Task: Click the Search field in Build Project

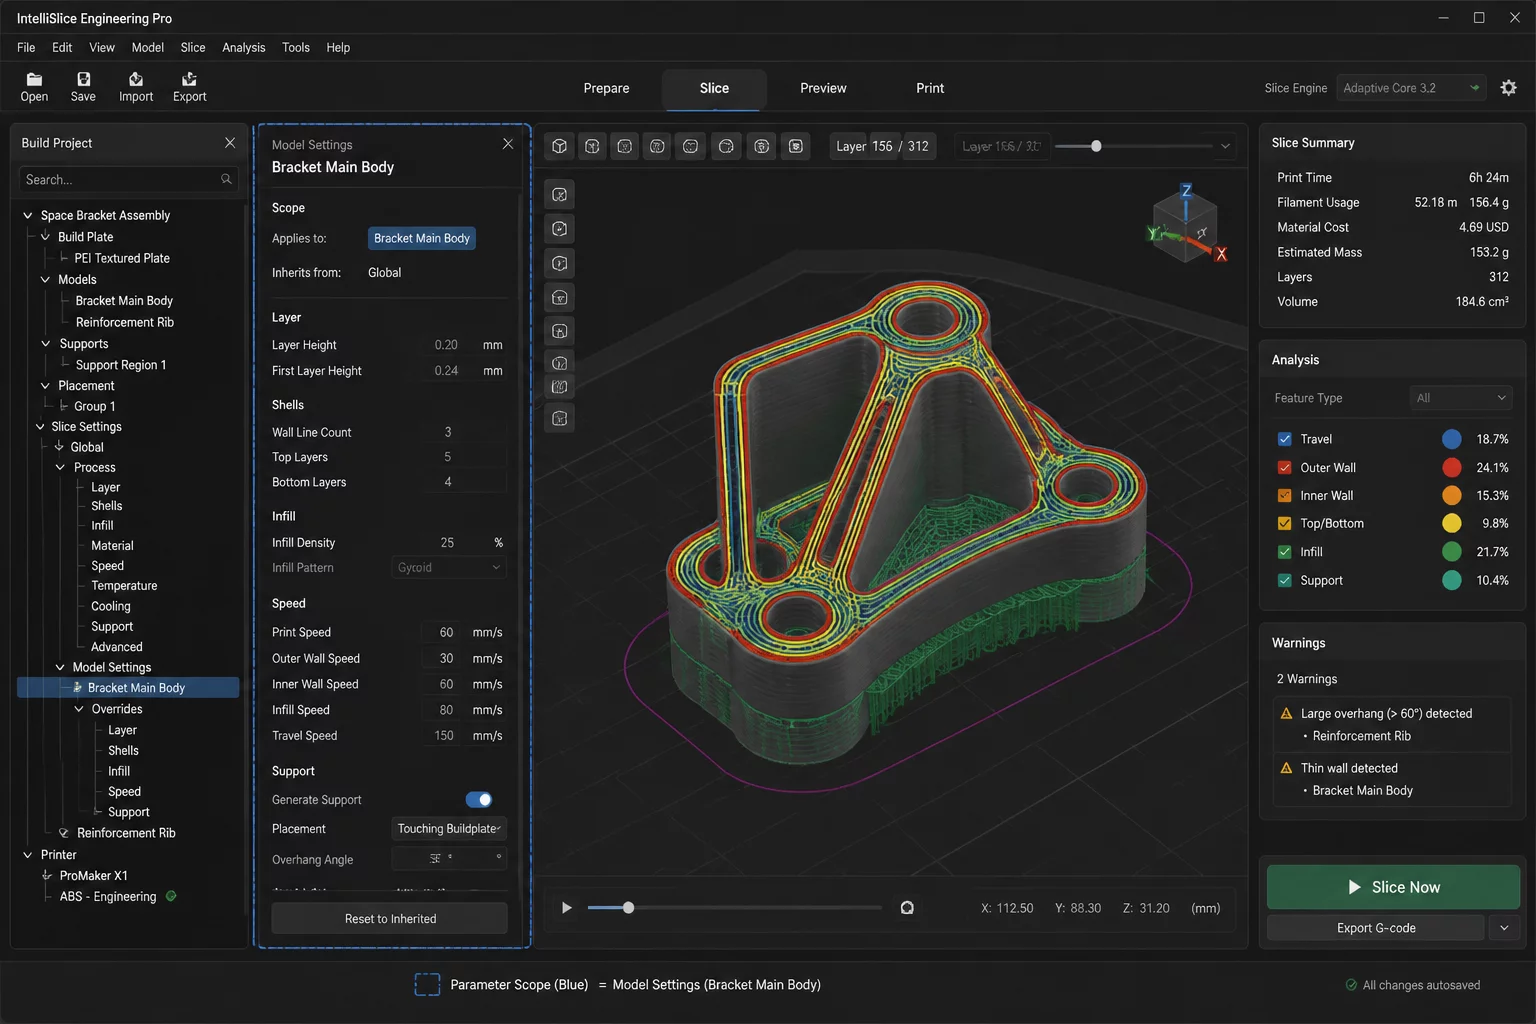Action: click(128, 179)
